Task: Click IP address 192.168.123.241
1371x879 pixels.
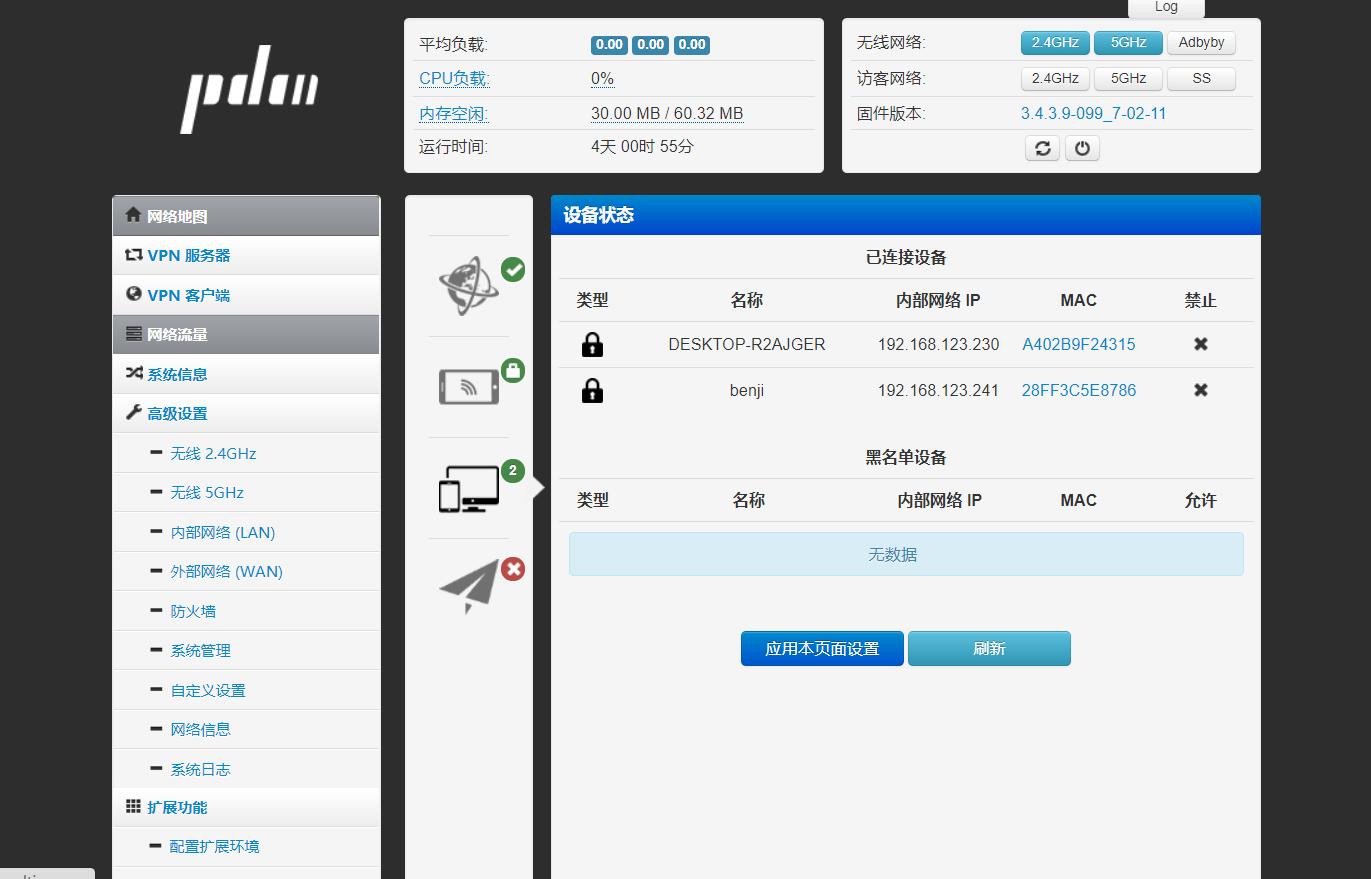Action: point(938,390)
